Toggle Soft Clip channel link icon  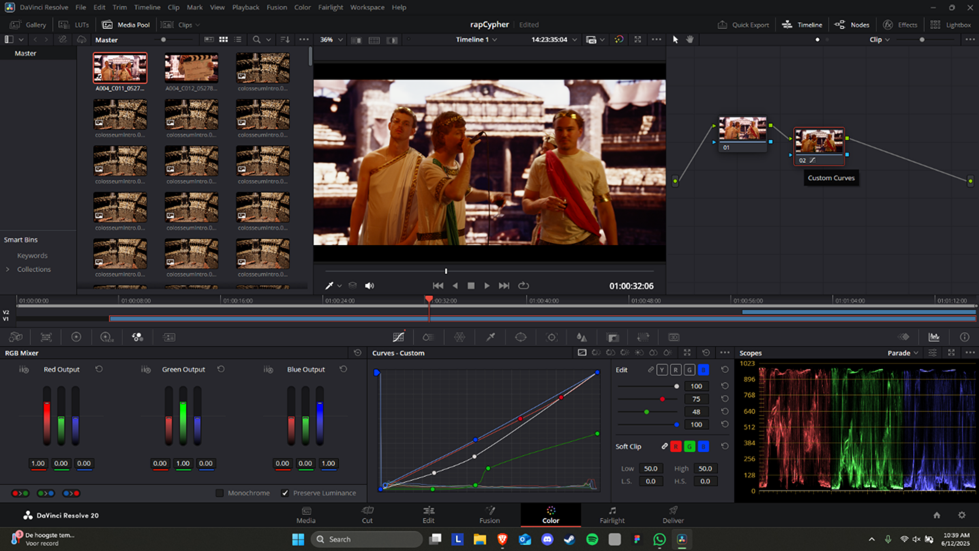(x=664, y=446)
